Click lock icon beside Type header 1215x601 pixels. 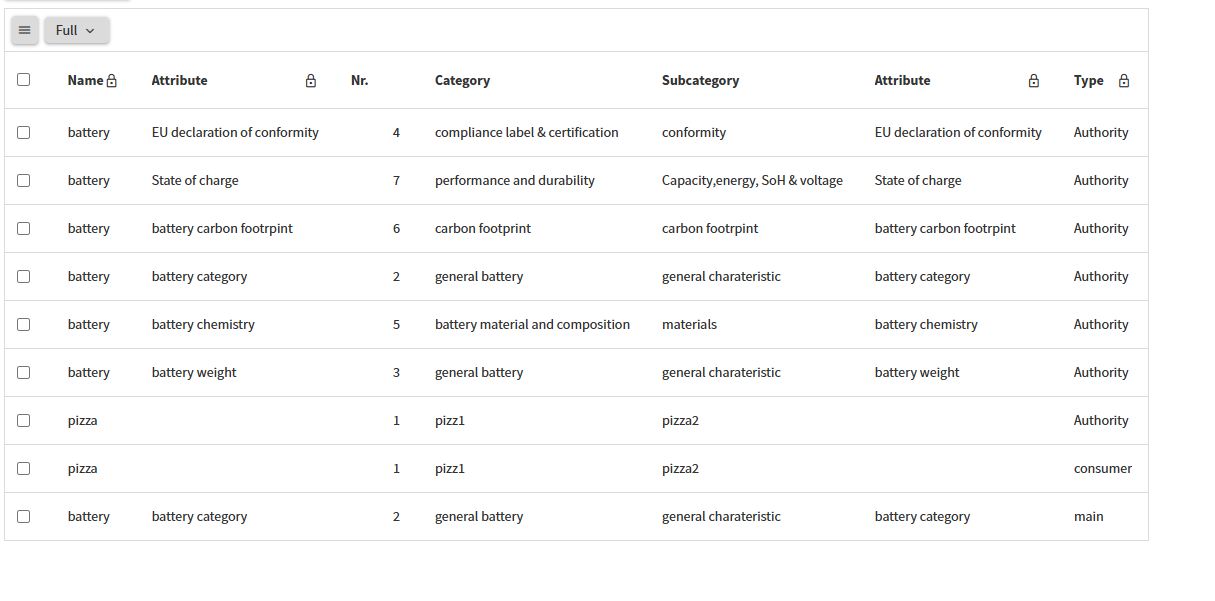1124,81
